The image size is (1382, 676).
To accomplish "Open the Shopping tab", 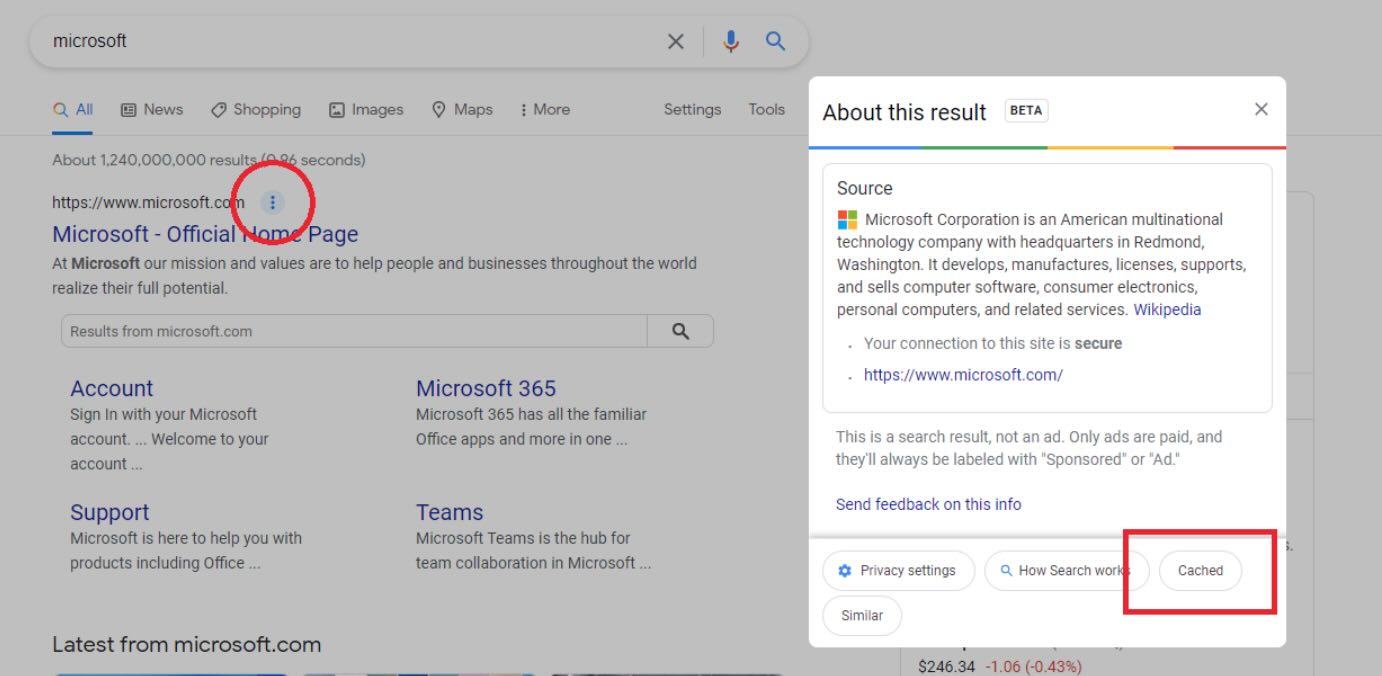I will coord(256,110).
